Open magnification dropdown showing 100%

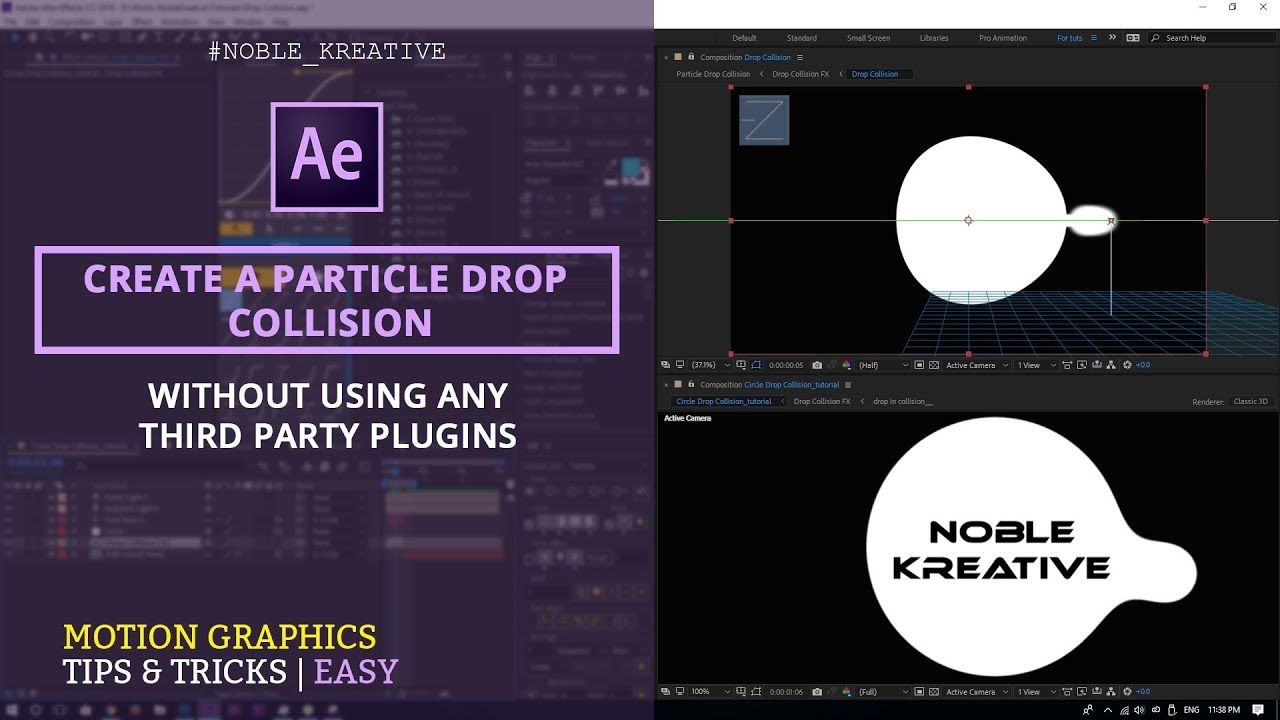(710, 692)
